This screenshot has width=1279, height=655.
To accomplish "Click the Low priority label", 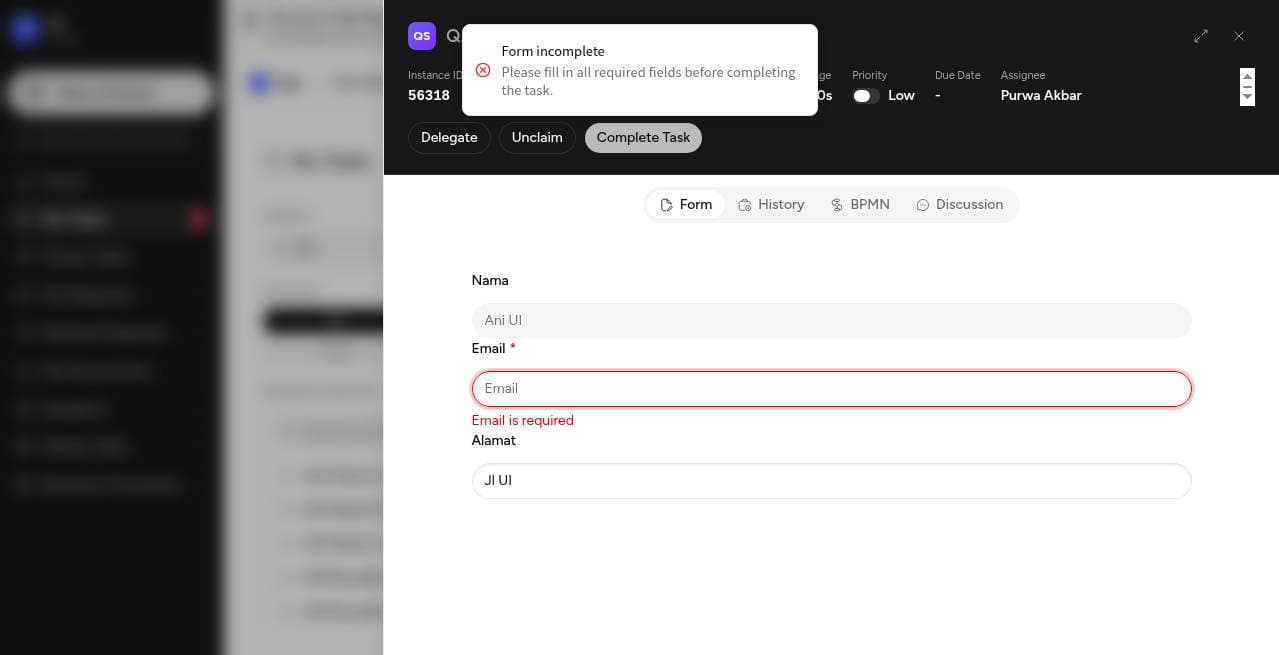I will 901,96.
